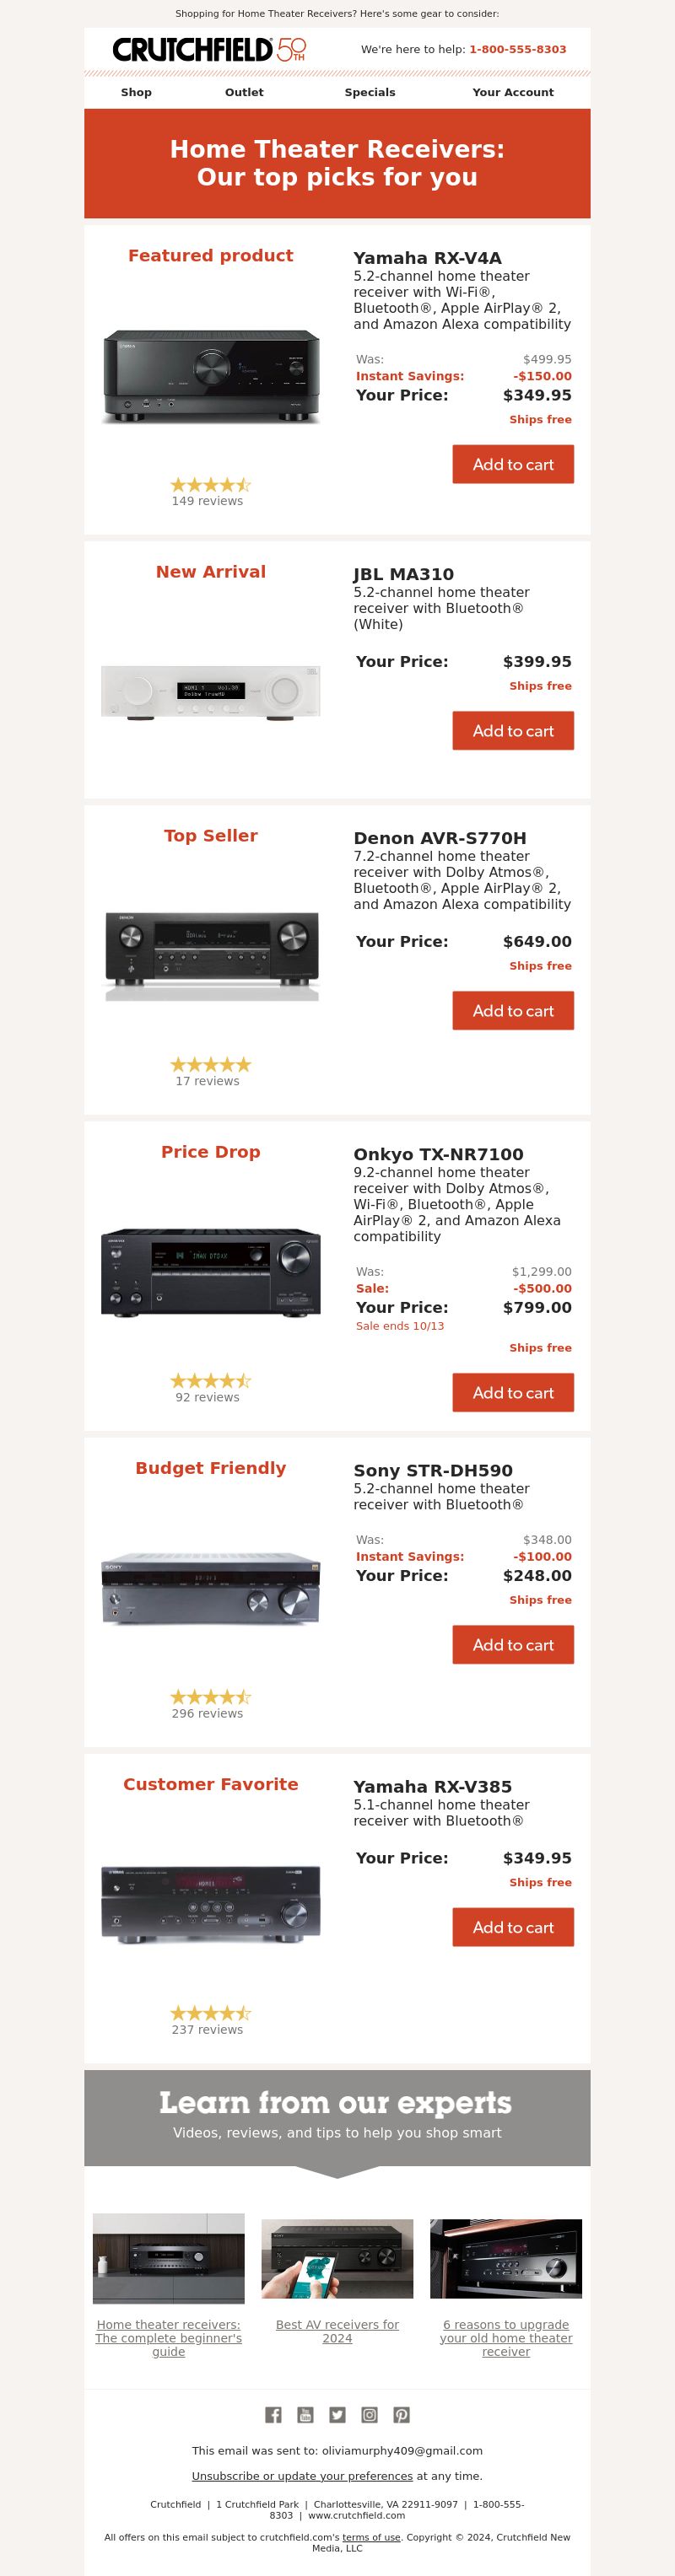This screenshot has height=2576, width=675.
Task: Select the Specials menu item
Action: [x=370, y=92]
